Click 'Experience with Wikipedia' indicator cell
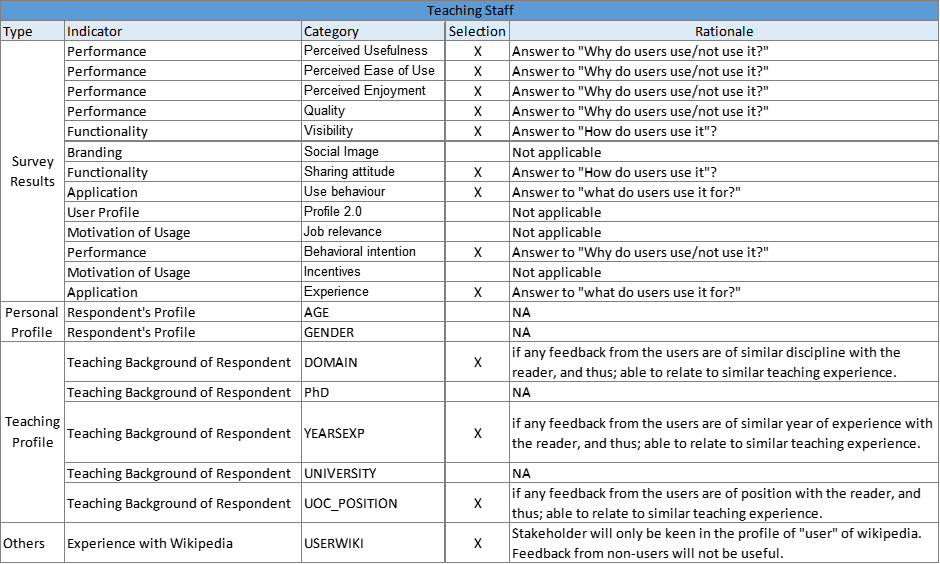 point(183,543)
